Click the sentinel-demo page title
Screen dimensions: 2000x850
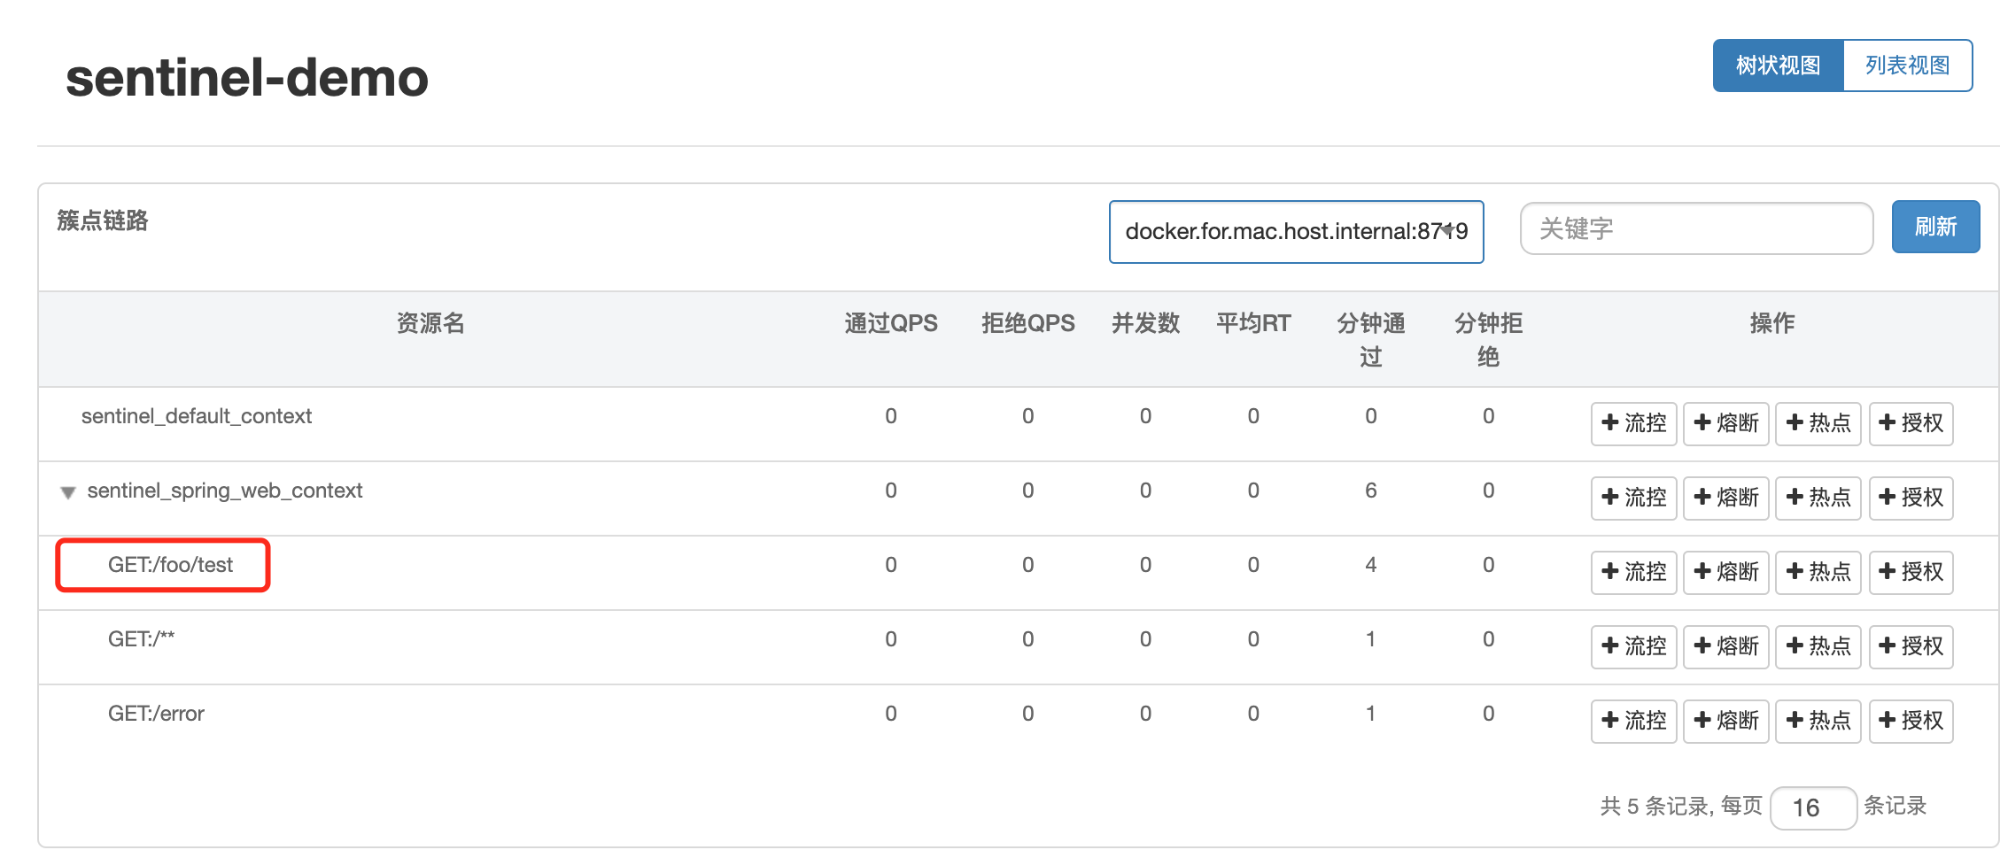pyautogui.click(x=247, y=78)
